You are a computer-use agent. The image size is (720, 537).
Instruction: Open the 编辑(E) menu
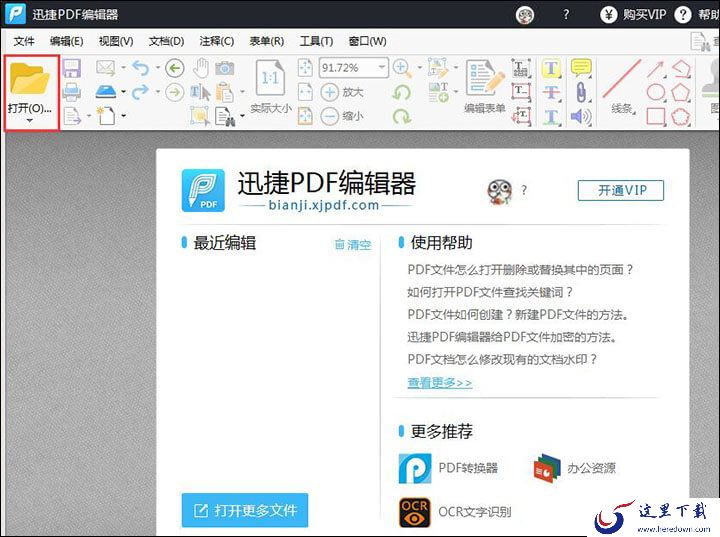(x=67, y=41)
